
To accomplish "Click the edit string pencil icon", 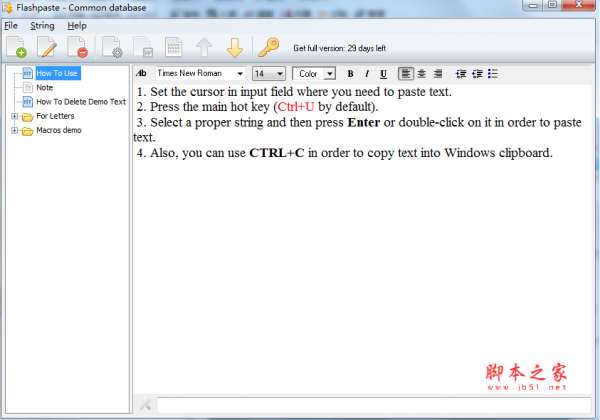I will 47,47.
